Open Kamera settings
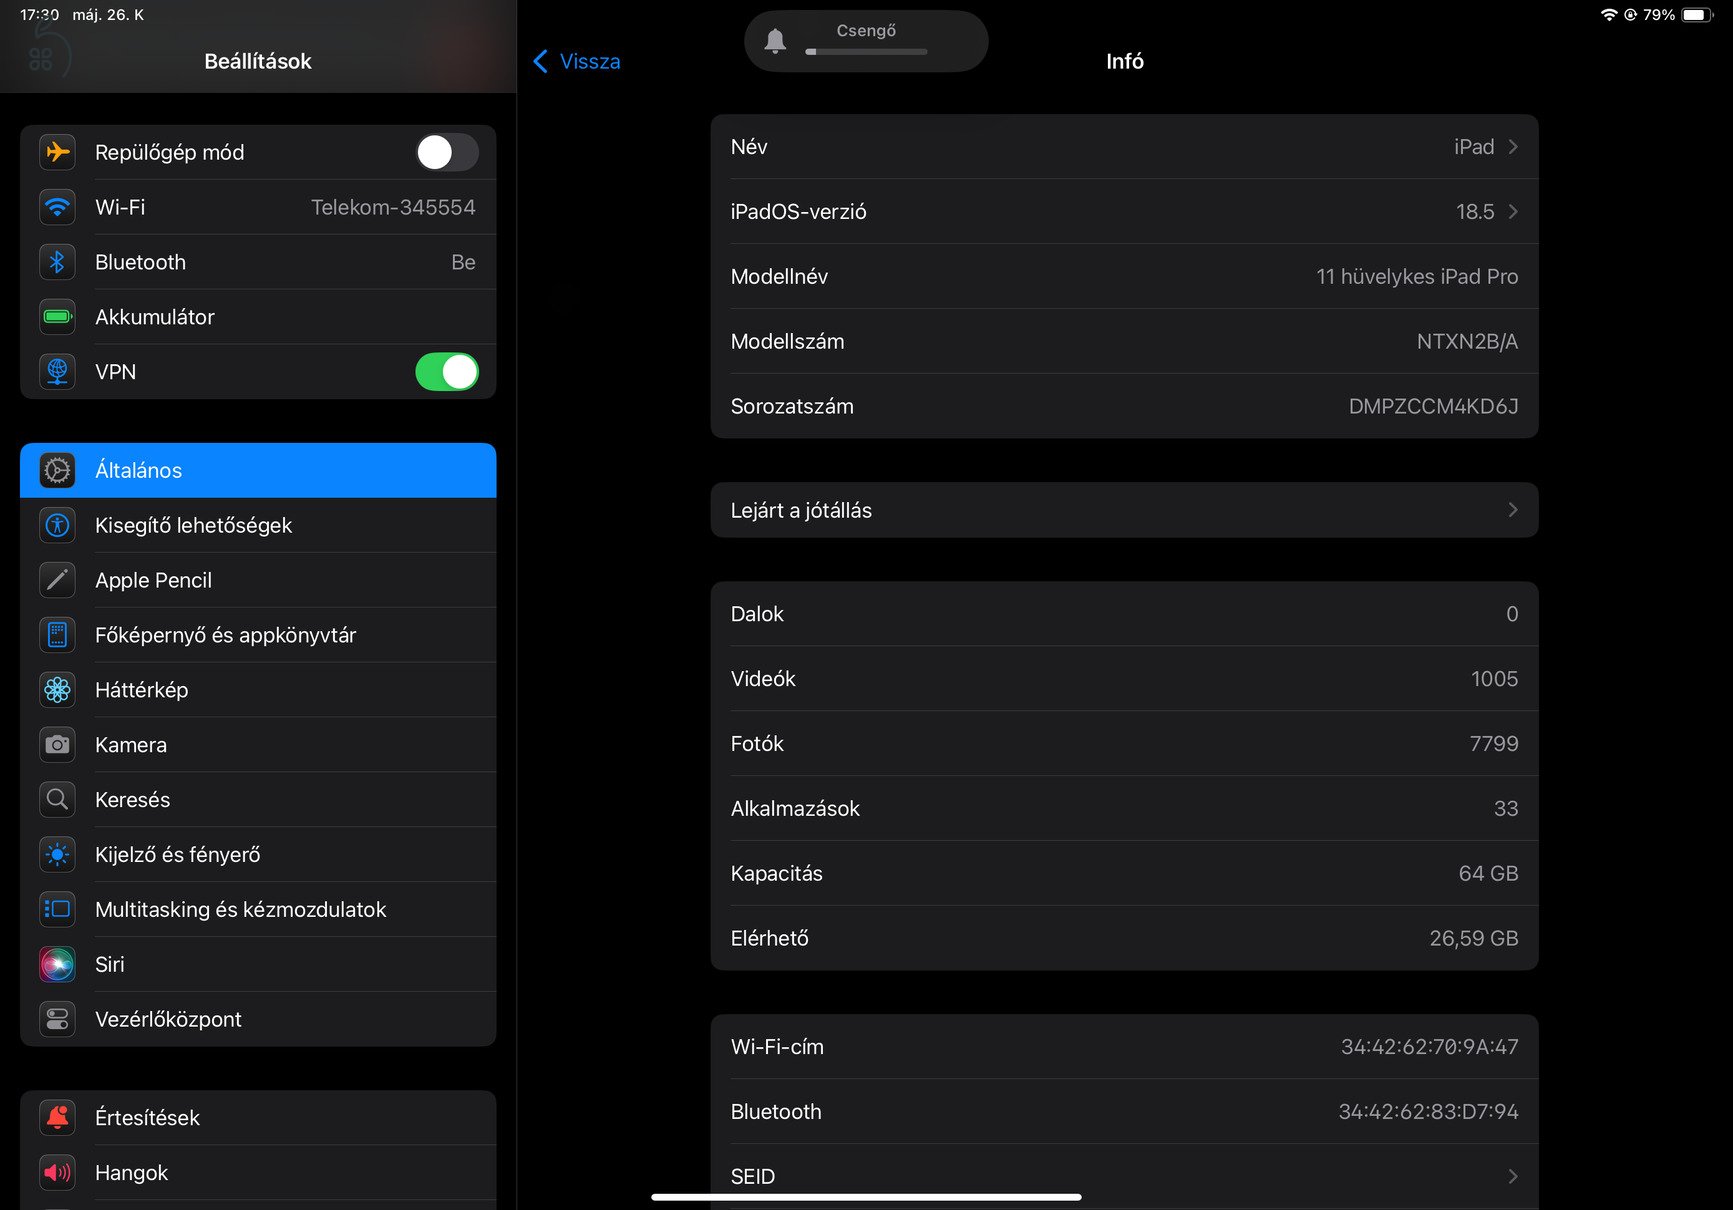The height and width of the screenshot is (1210, 1733). (x=258, y=745)
